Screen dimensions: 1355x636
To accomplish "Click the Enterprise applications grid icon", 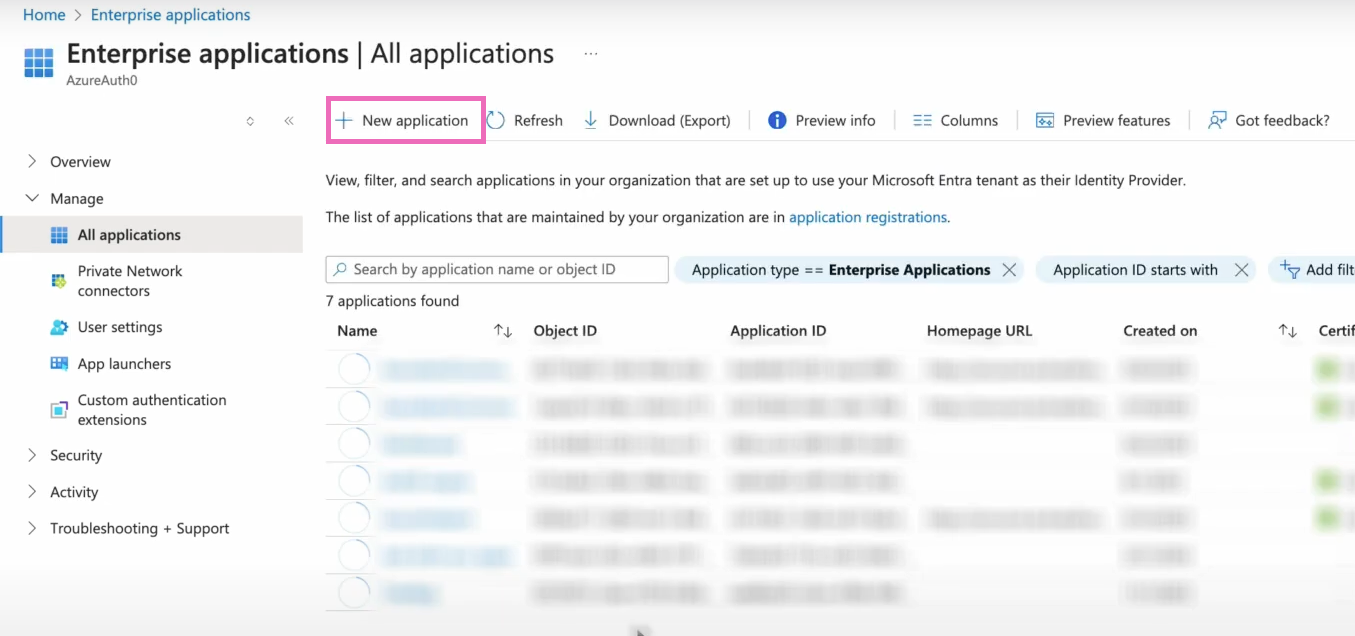I will (39, 61).
